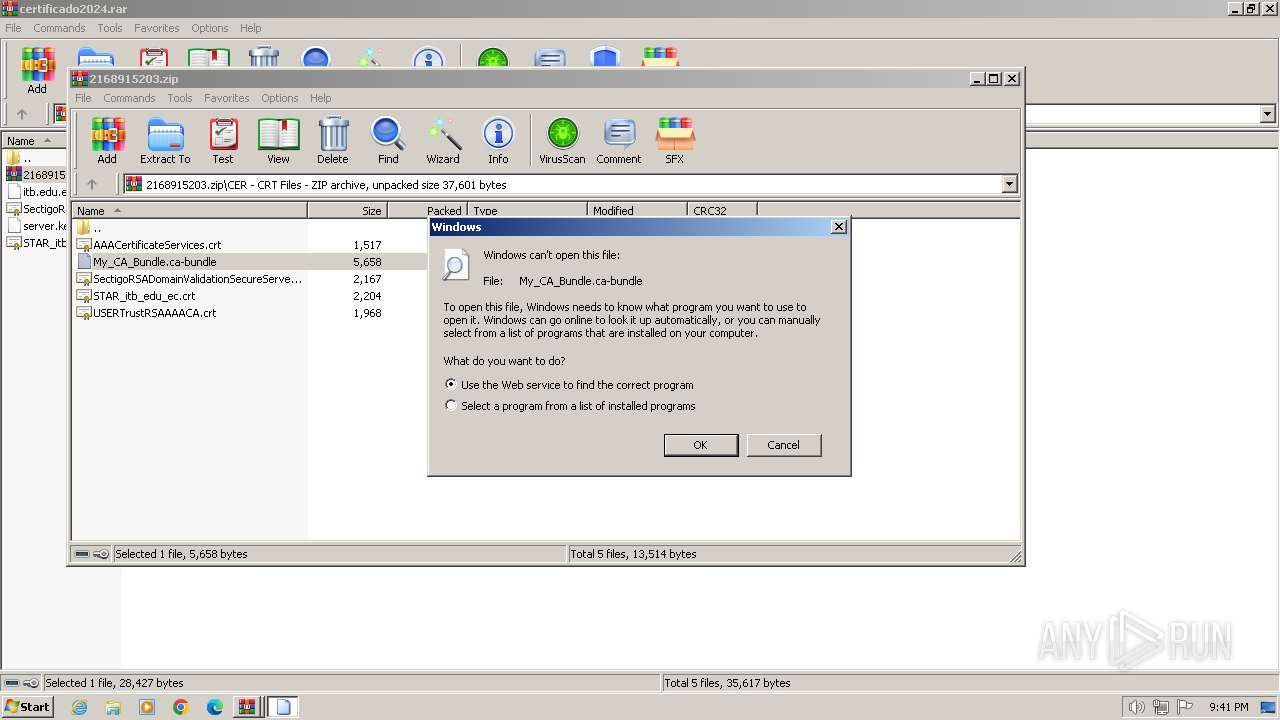Viewport: 1280px width, 720px height.
Task: Click the Info toolbar icon
Action: [498, 140]
